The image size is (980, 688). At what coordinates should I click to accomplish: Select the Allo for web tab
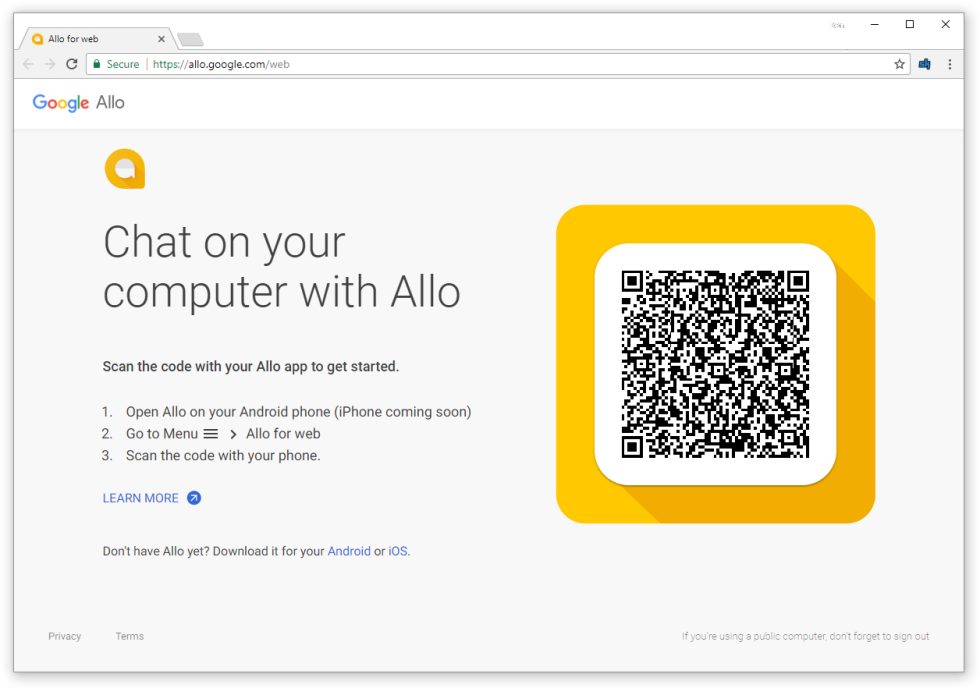[x=97, y=39]
